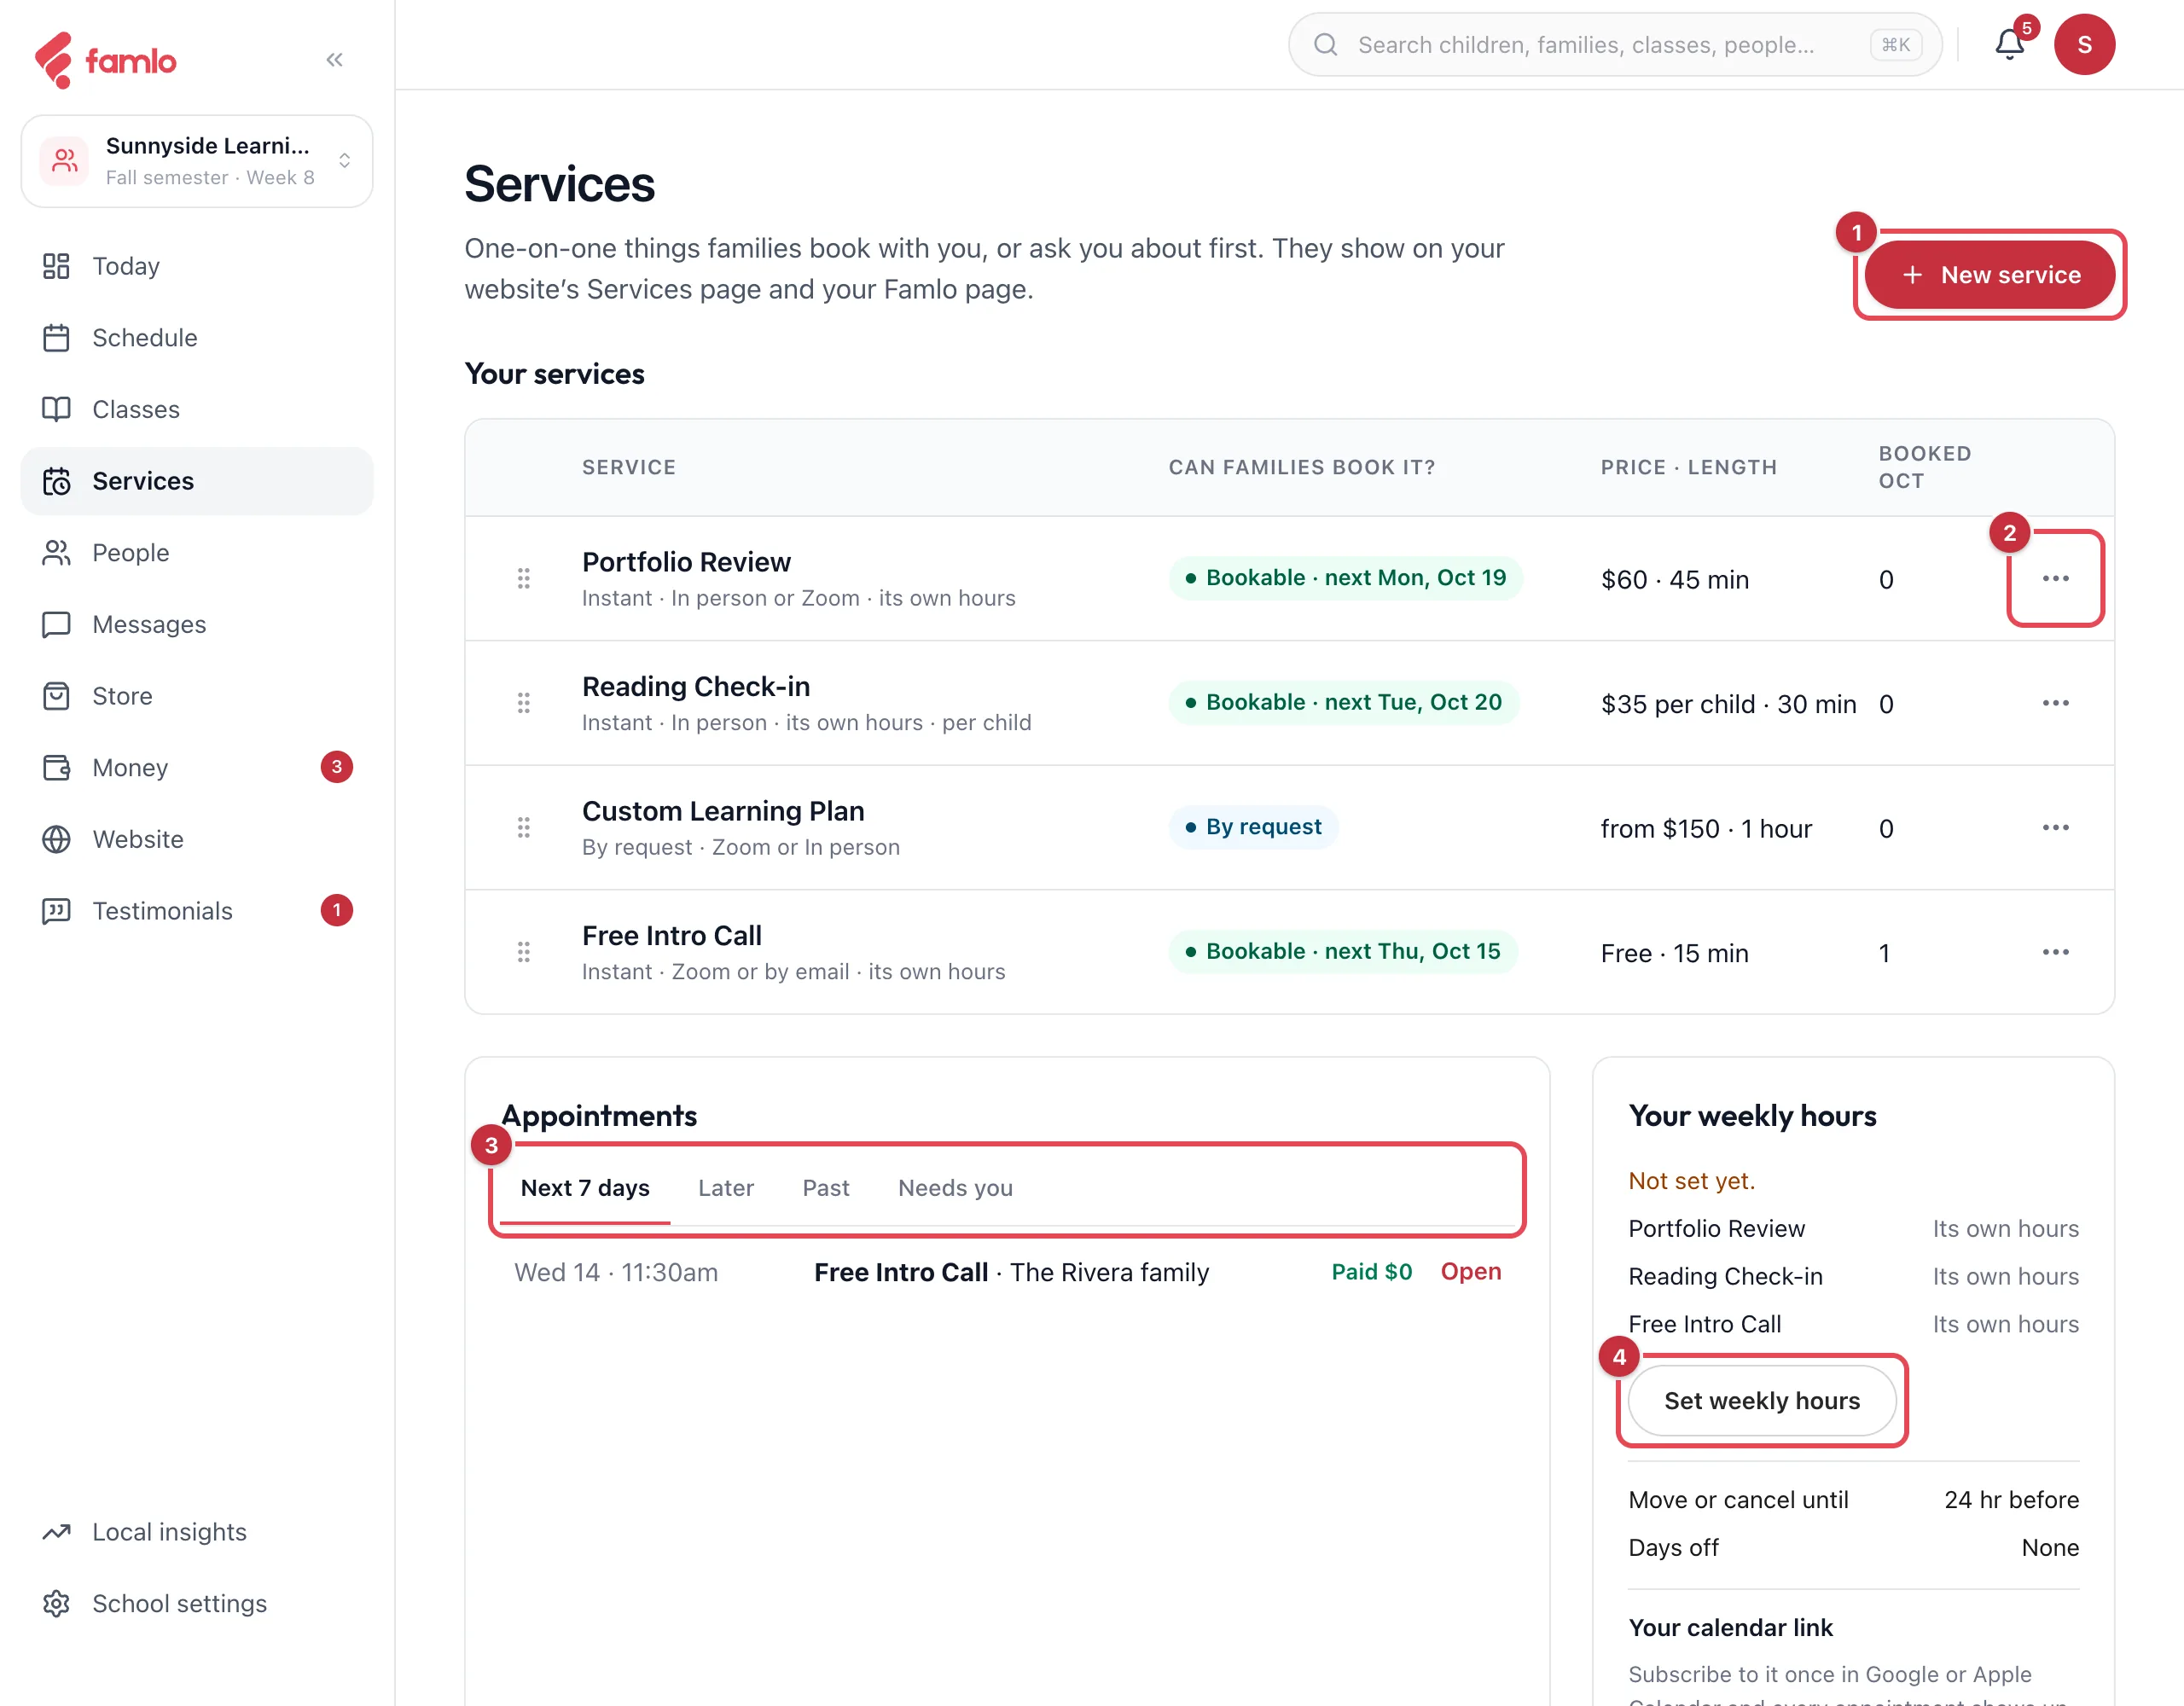Open Classes in the sidebar
2184x1706 pixels.
197,409
